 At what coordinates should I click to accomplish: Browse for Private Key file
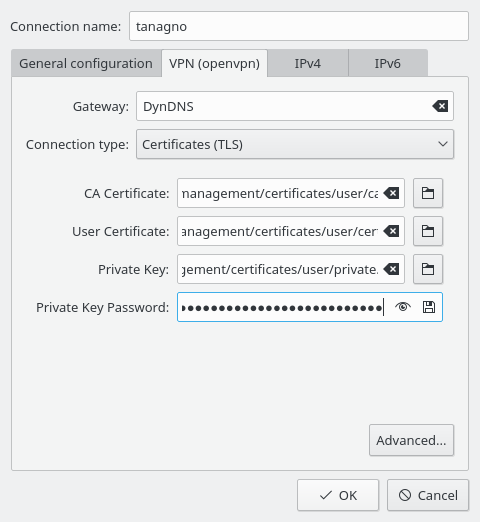tap(428, 269)
